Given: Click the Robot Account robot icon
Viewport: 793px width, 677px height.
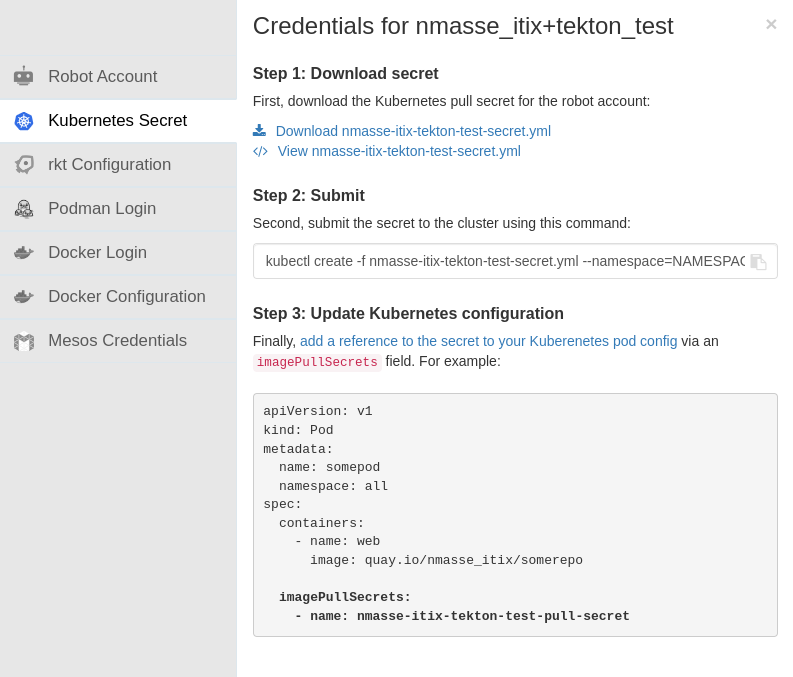Looking at the screenshot, I should 23,76.
